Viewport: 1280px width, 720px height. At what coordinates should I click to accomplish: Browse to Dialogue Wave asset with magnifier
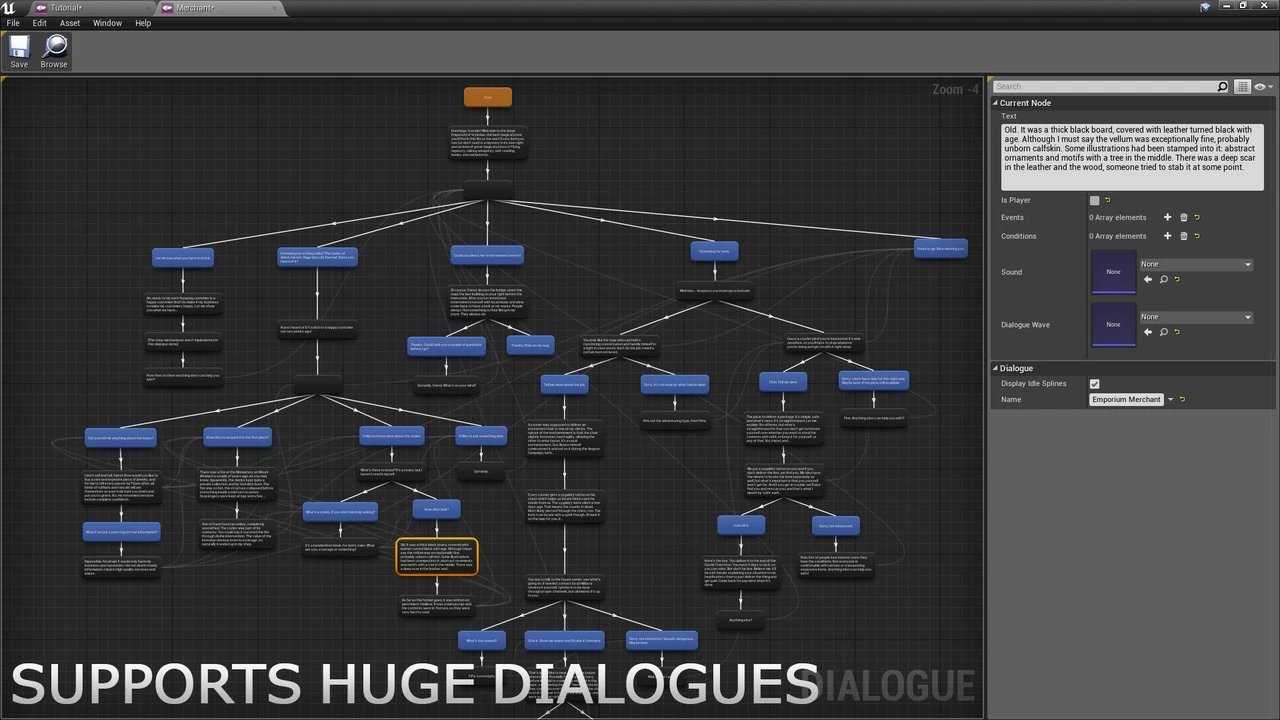[x=1163, y=332]
